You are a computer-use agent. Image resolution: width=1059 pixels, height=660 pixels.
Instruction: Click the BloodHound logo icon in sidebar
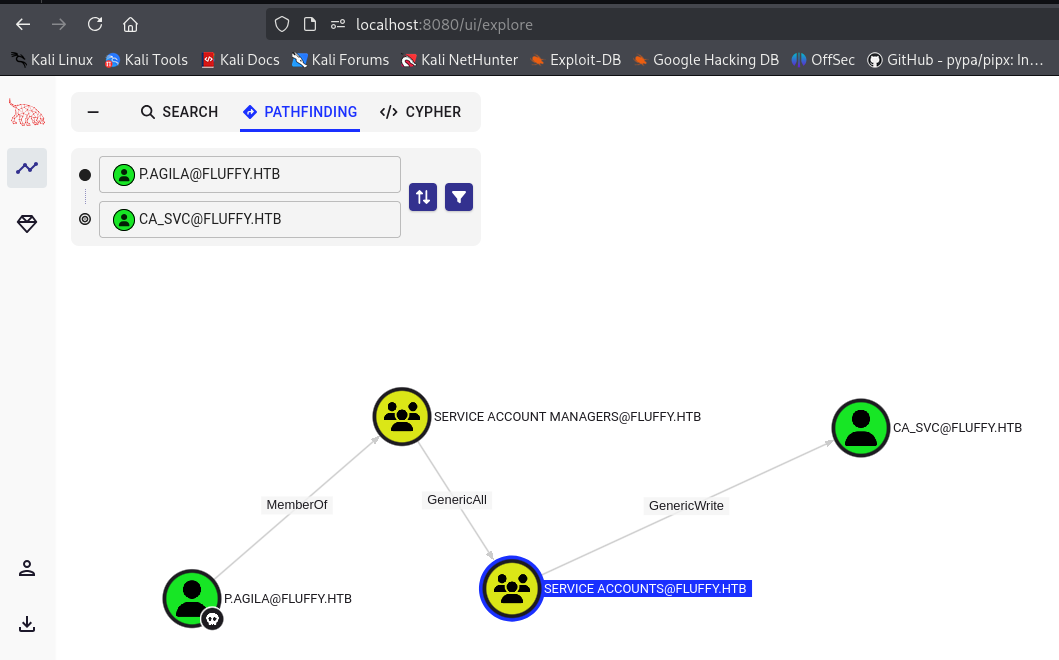click(27, 112)
